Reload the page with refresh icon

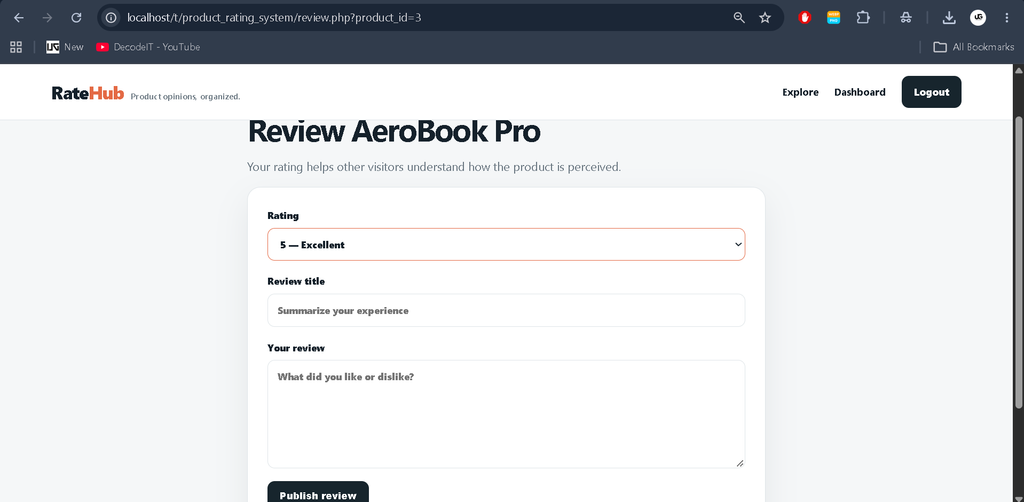[76, 18]
